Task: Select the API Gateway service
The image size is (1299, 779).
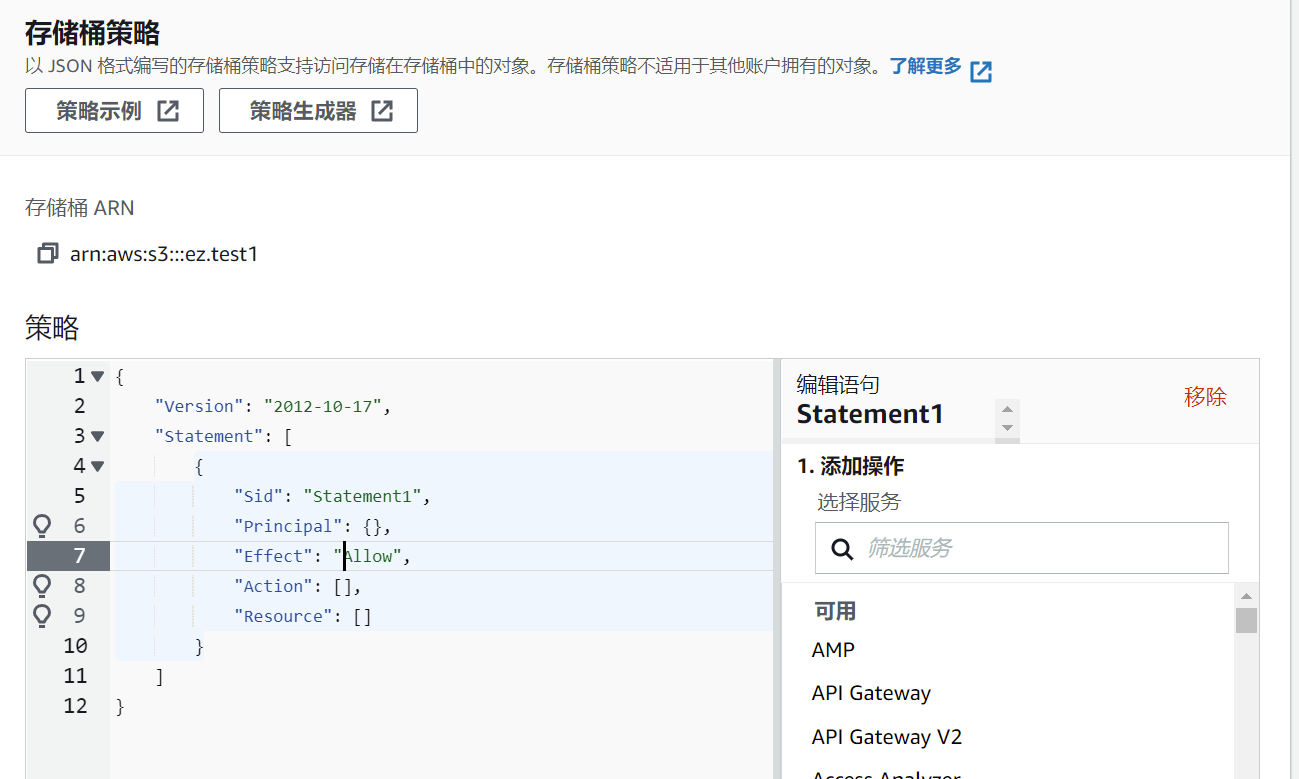Action: click(x=871, y=693)
